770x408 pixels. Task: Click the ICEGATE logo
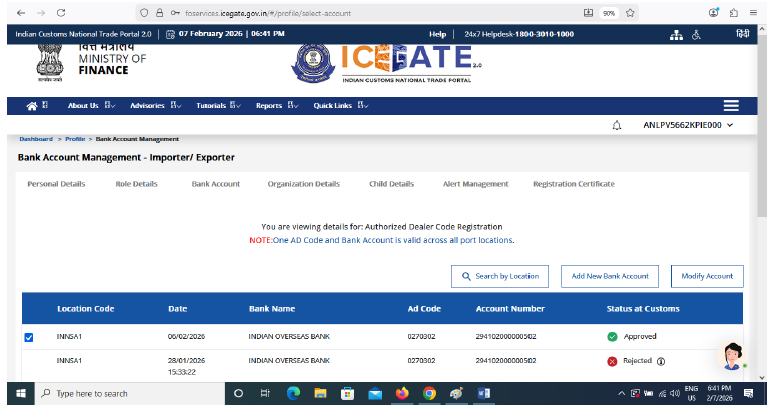pyautogui.click(x=386, y=64)
